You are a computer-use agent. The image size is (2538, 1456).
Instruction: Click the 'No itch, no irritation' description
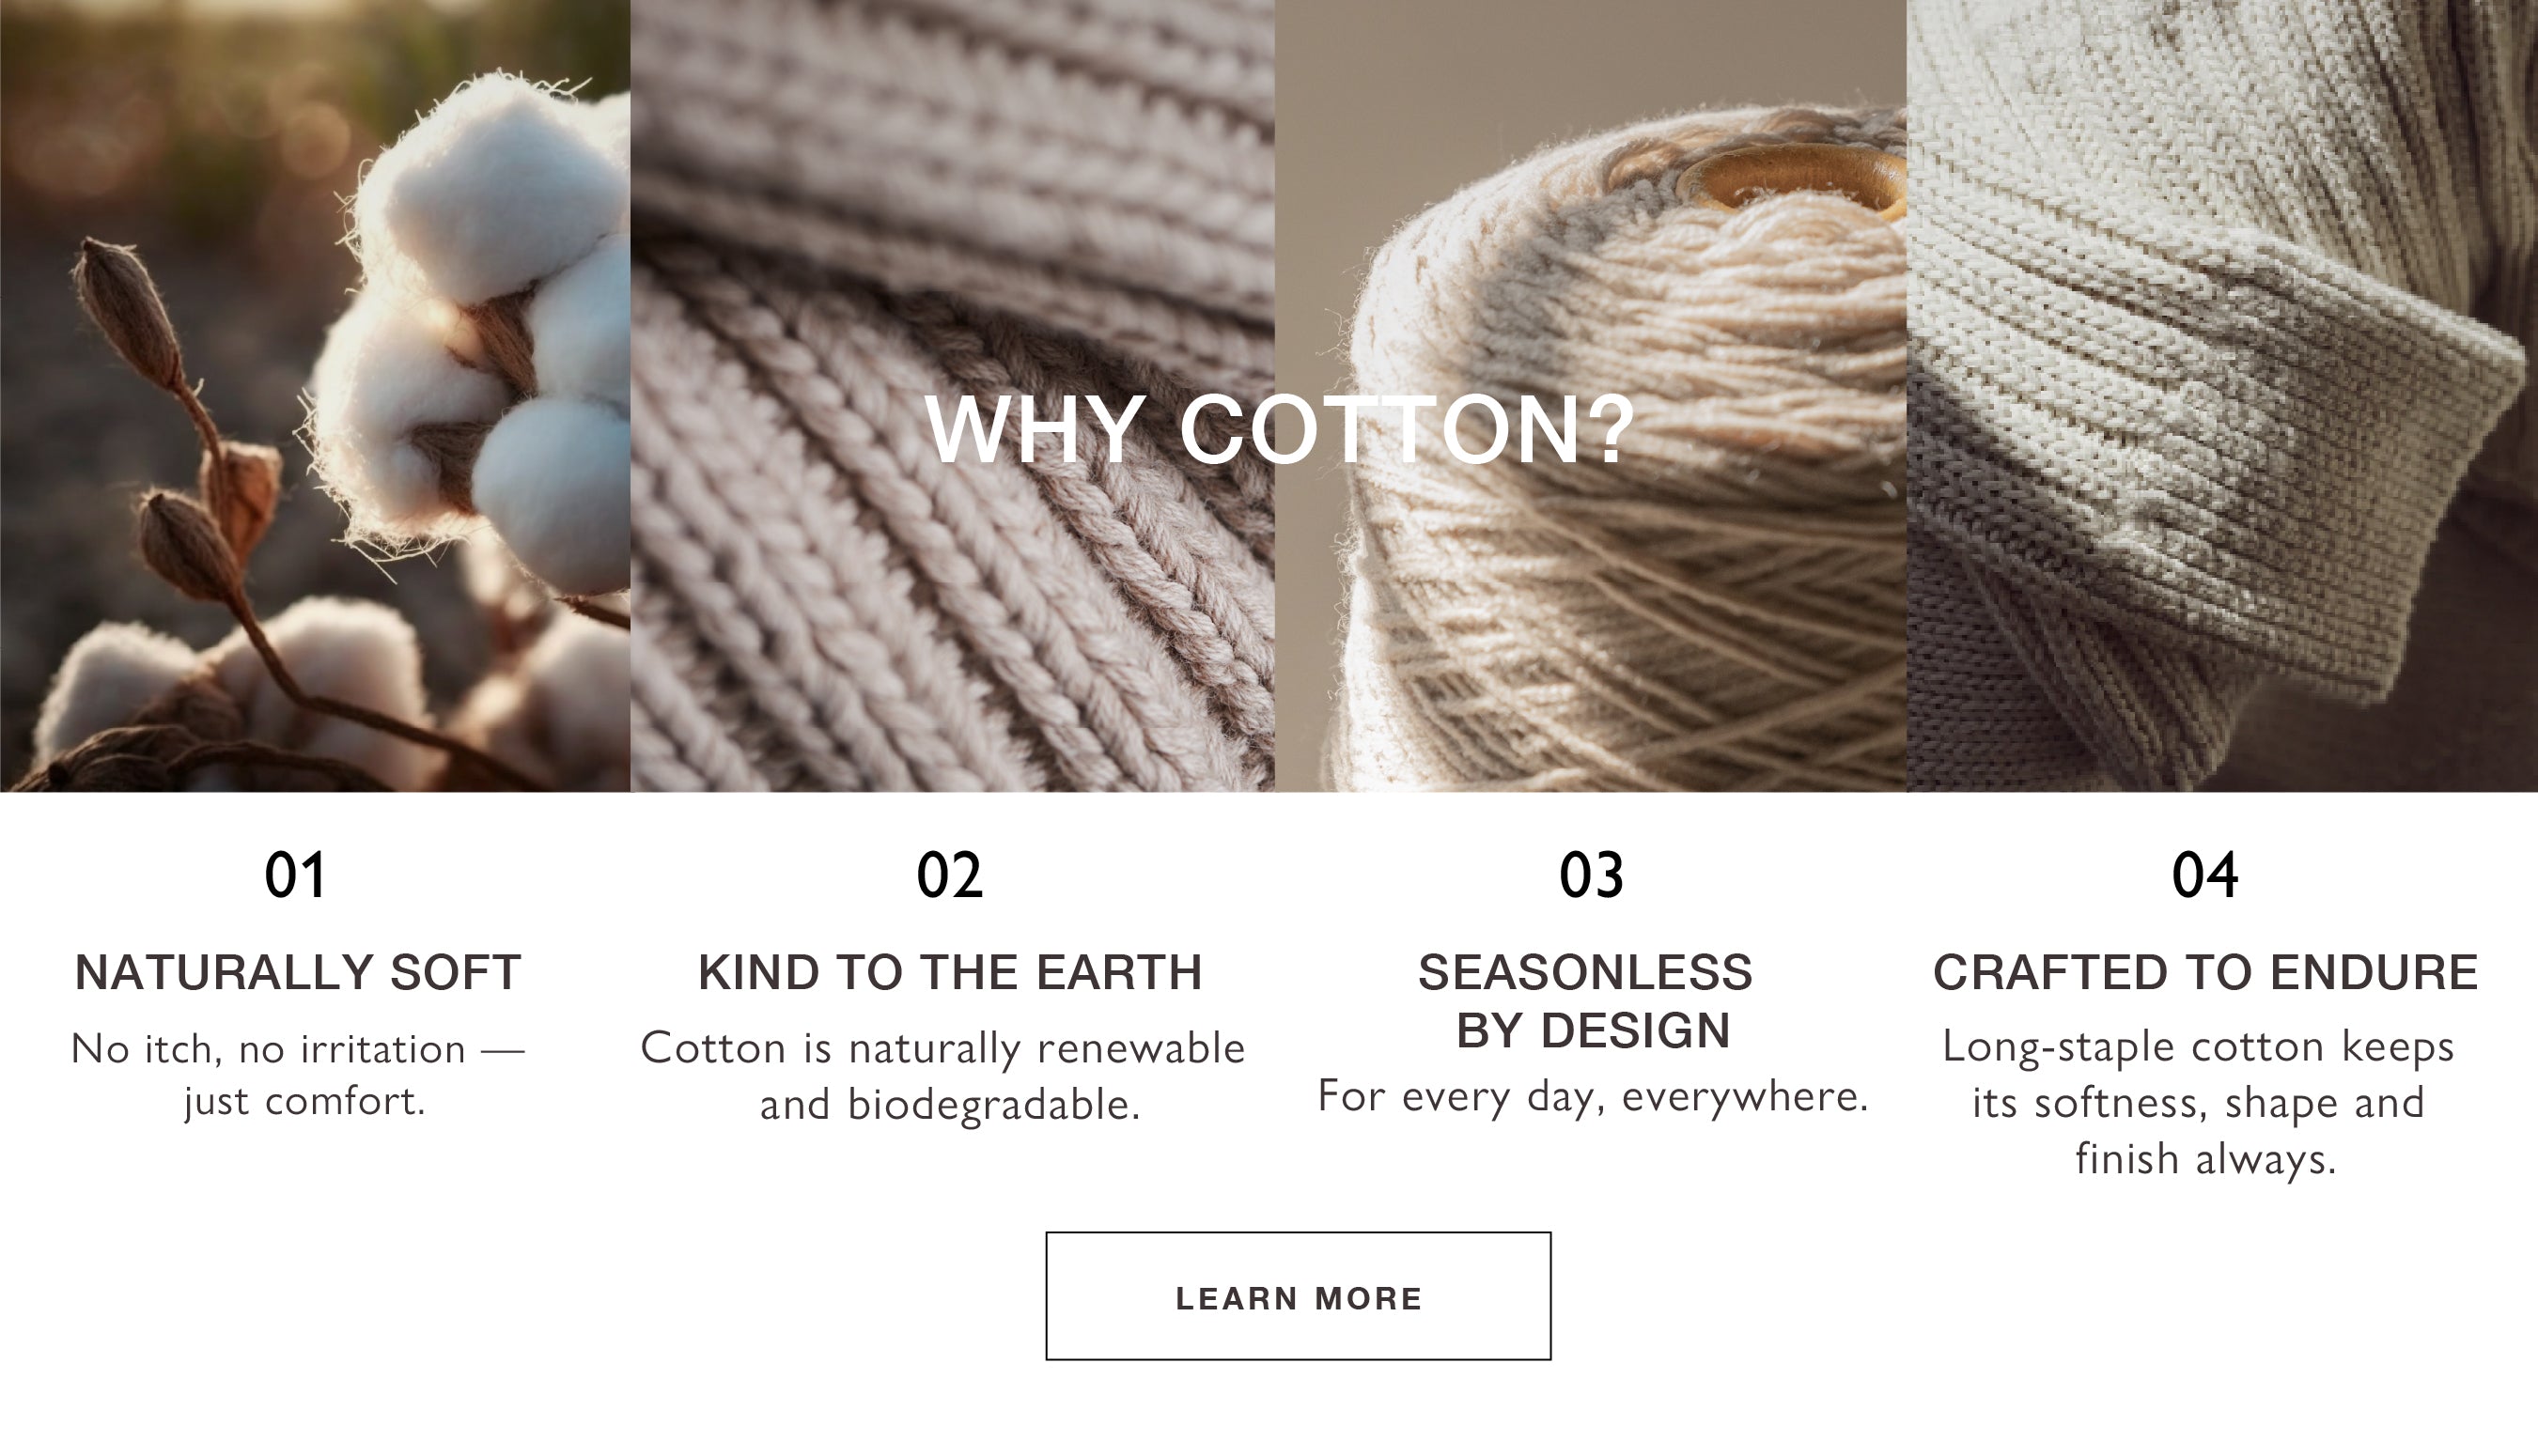298,1075
